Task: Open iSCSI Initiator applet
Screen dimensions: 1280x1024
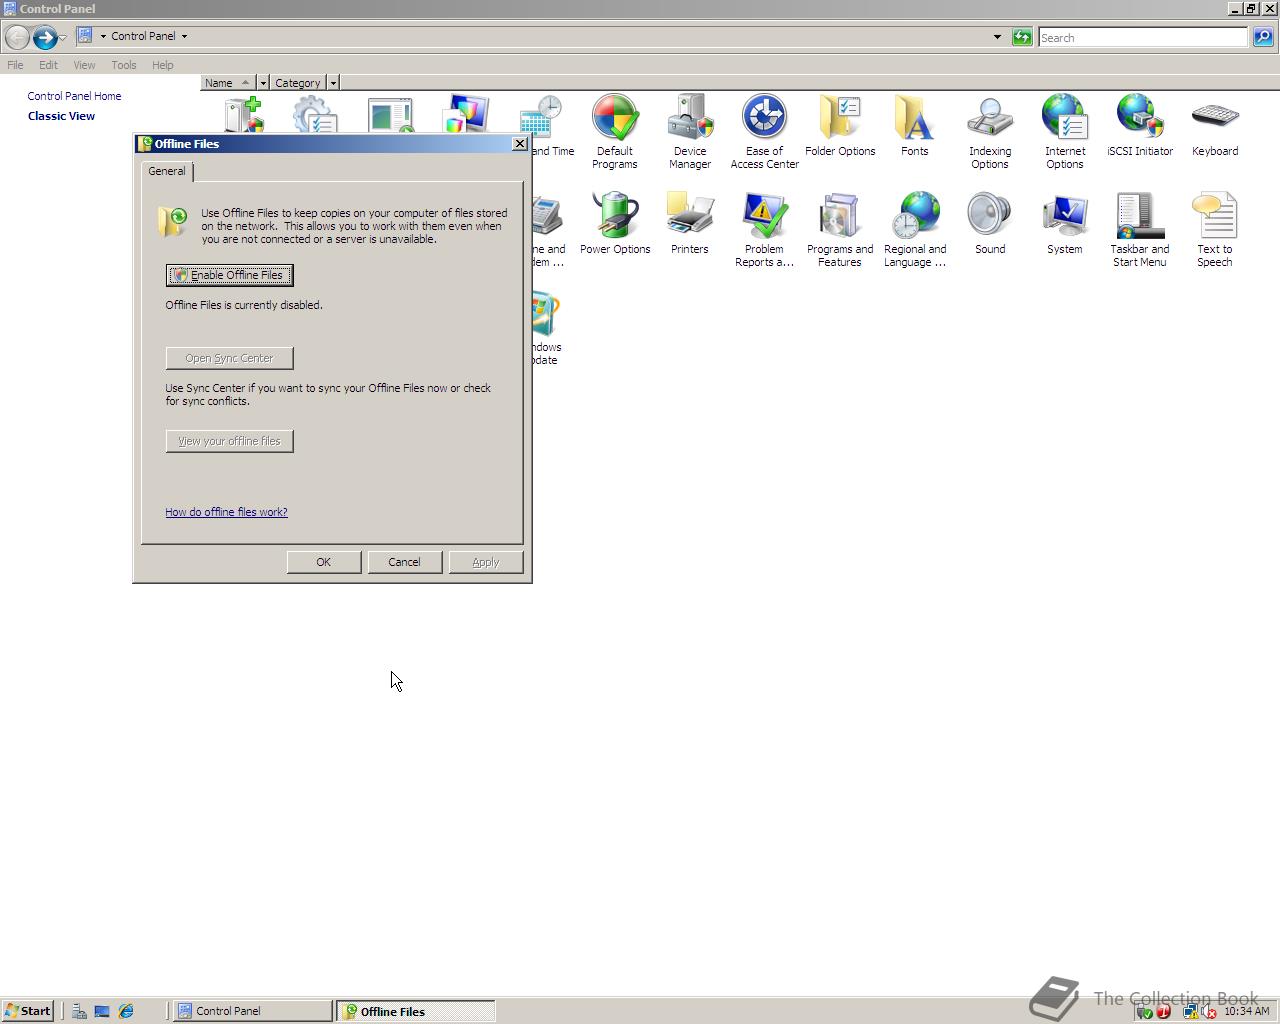Action: [1139, 126]
